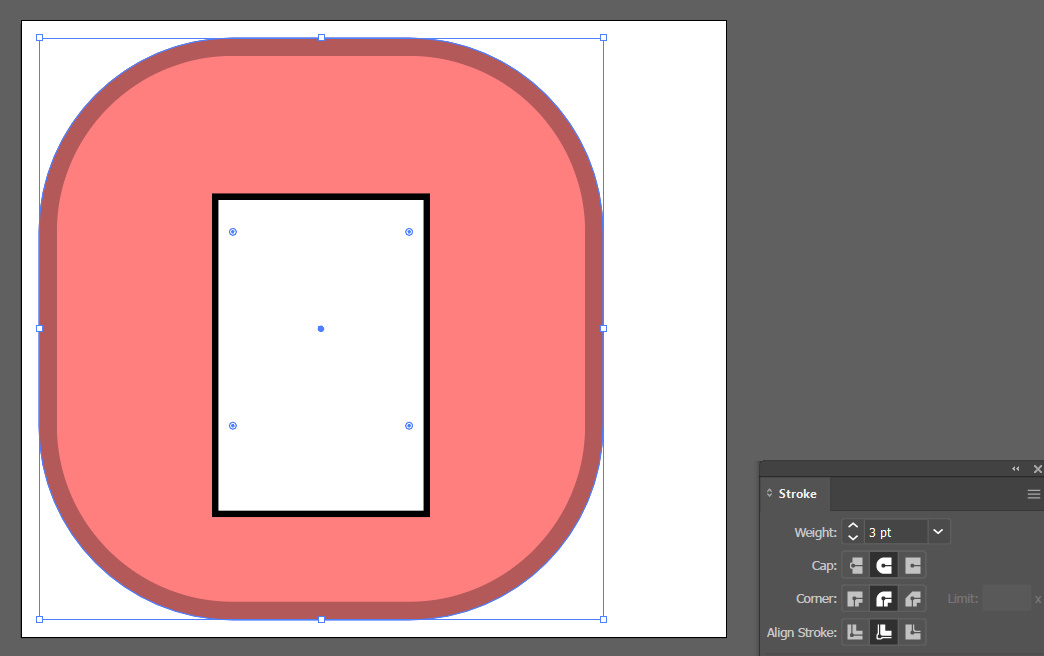Click the disabled miter Limit field
The image size is (1044, 656).
(x=1006, y=599)
